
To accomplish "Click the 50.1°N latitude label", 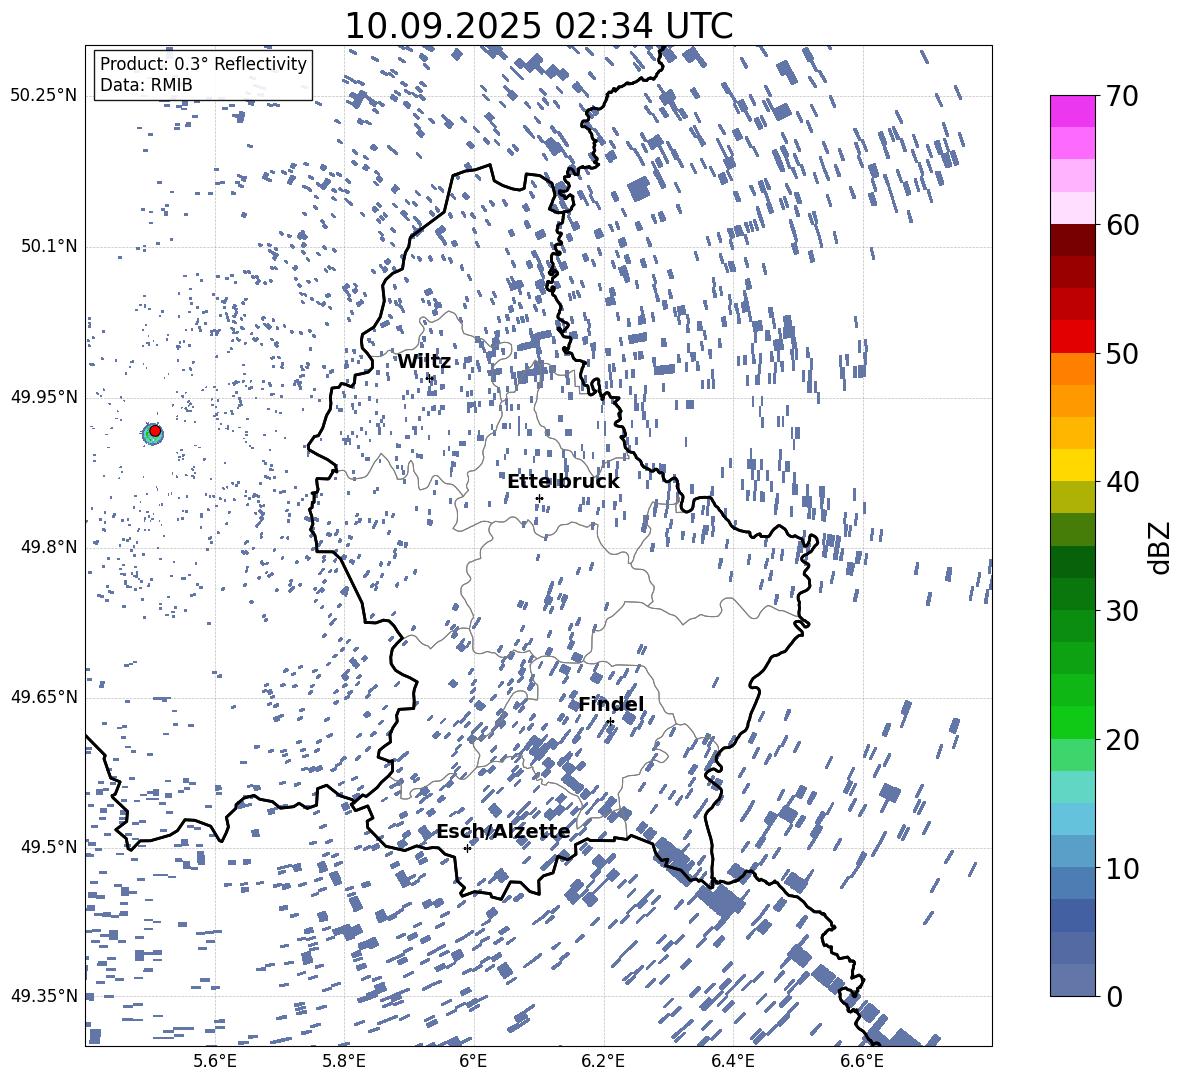I will coord(49,246).
